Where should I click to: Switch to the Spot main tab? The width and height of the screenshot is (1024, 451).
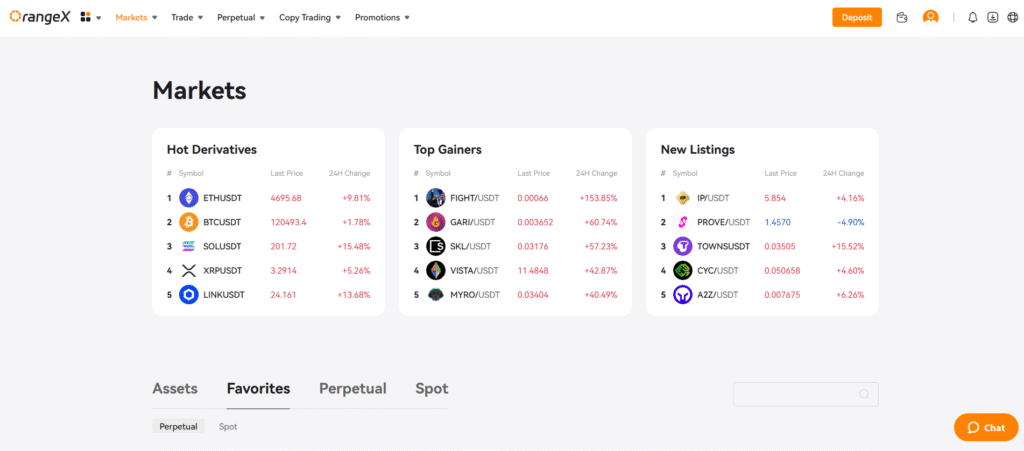432,389
